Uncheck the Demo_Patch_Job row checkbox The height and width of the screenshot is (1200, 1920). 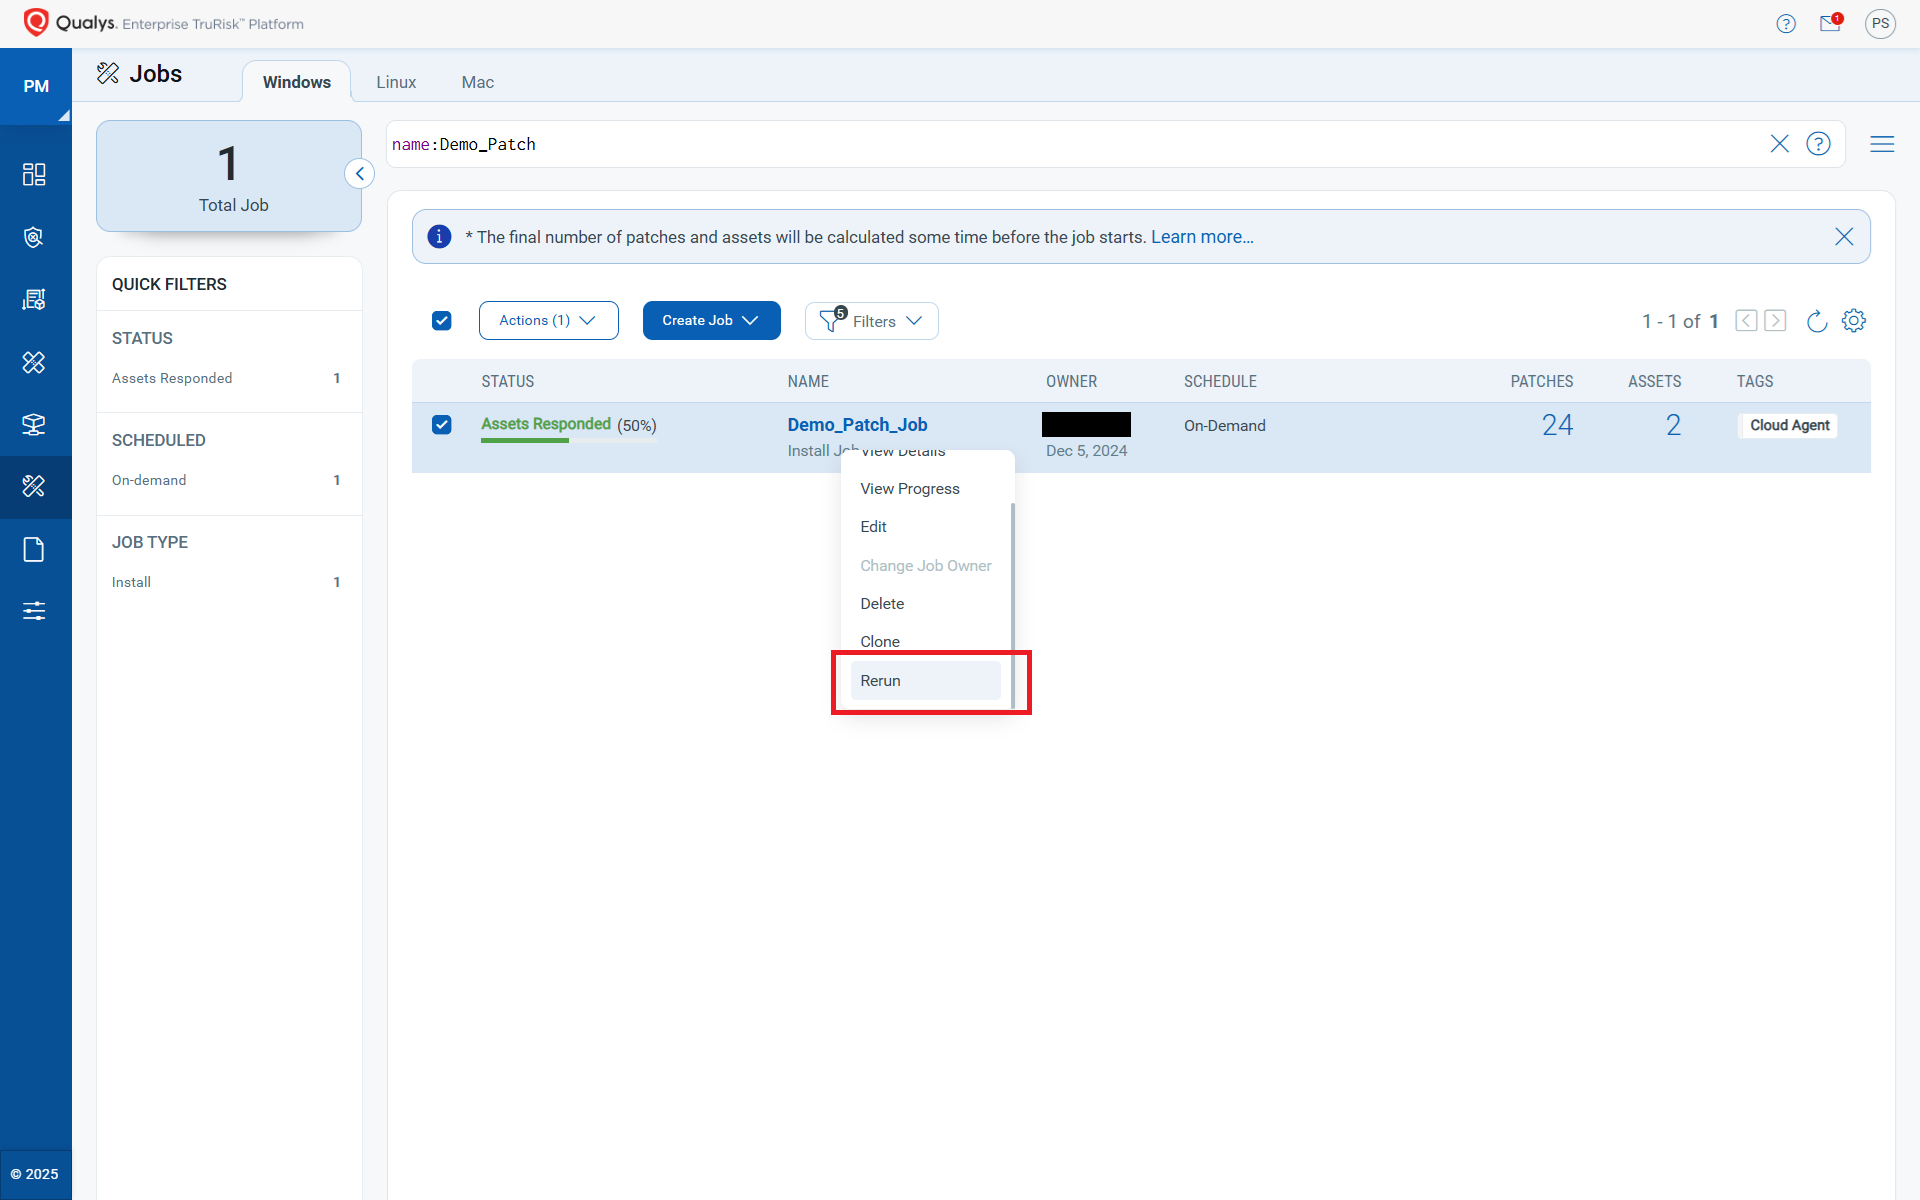tap(442, 425)
